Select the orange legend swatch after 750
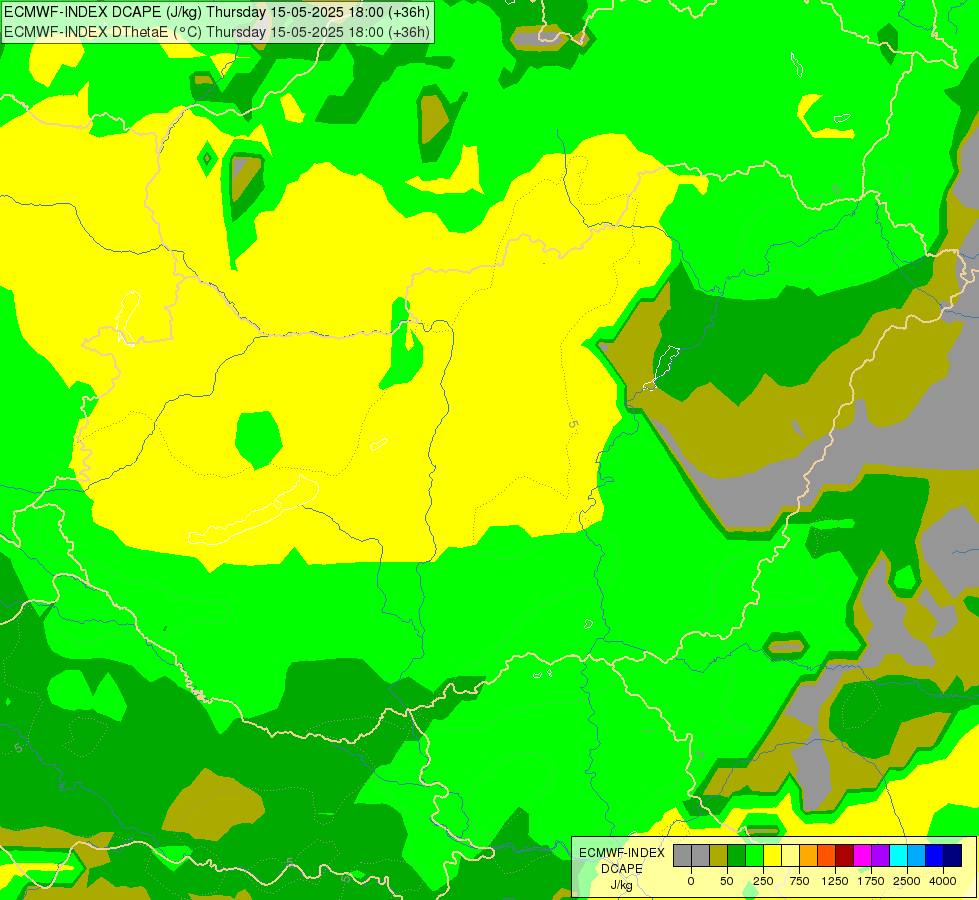979x900 pixels. coord(809,855)
